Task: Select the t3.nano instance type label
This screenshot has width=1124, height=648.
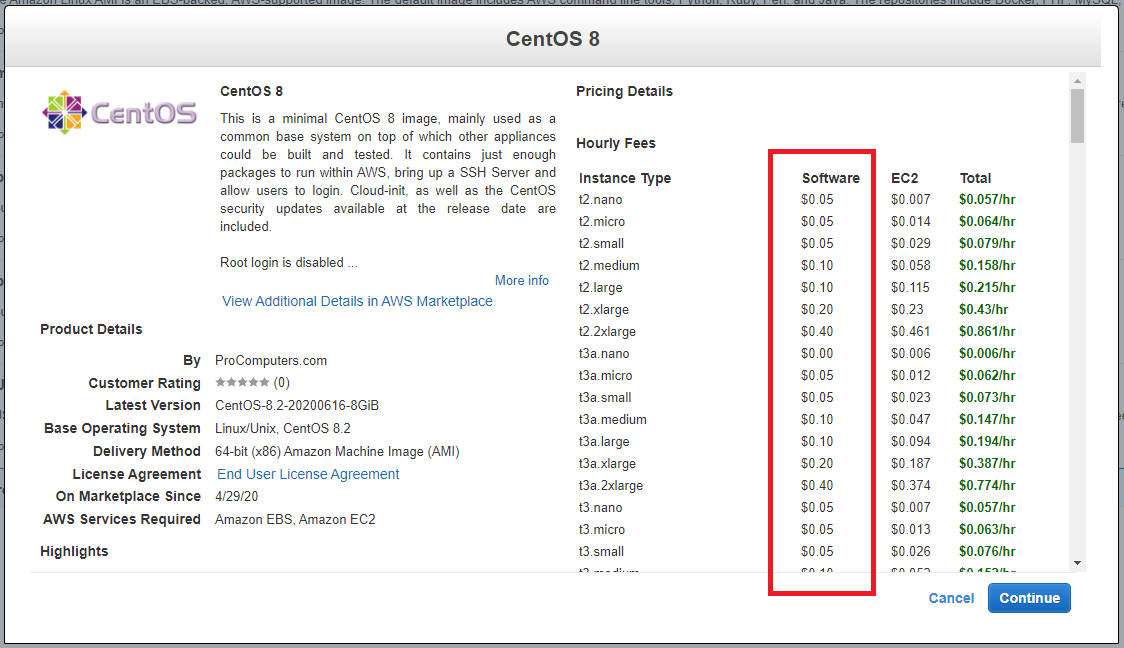Action: 601,508
